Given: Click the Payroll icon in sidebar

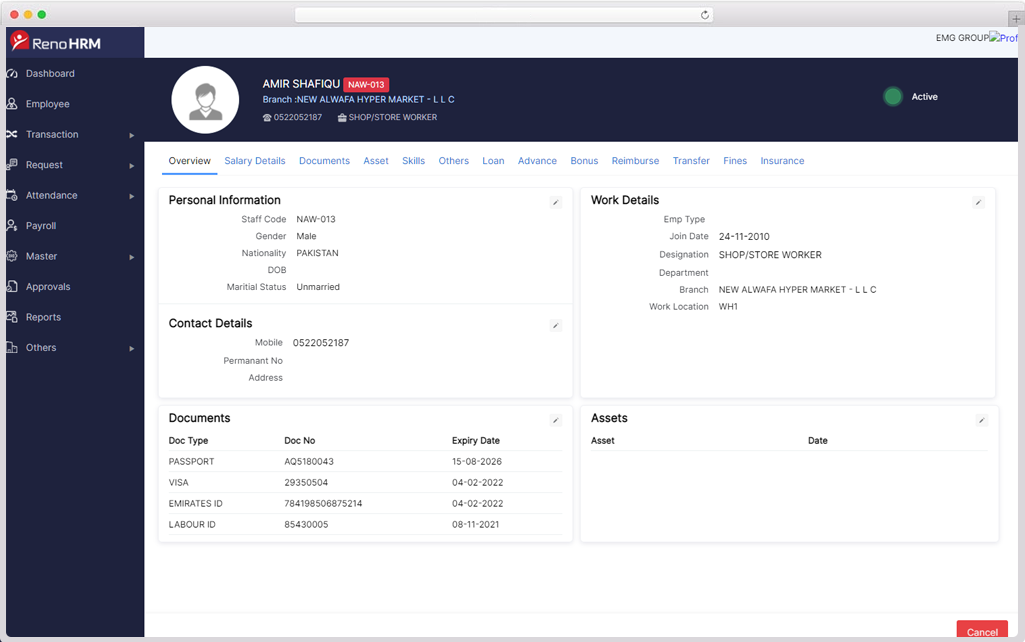Looking at the screenshot, I should 12,226.
